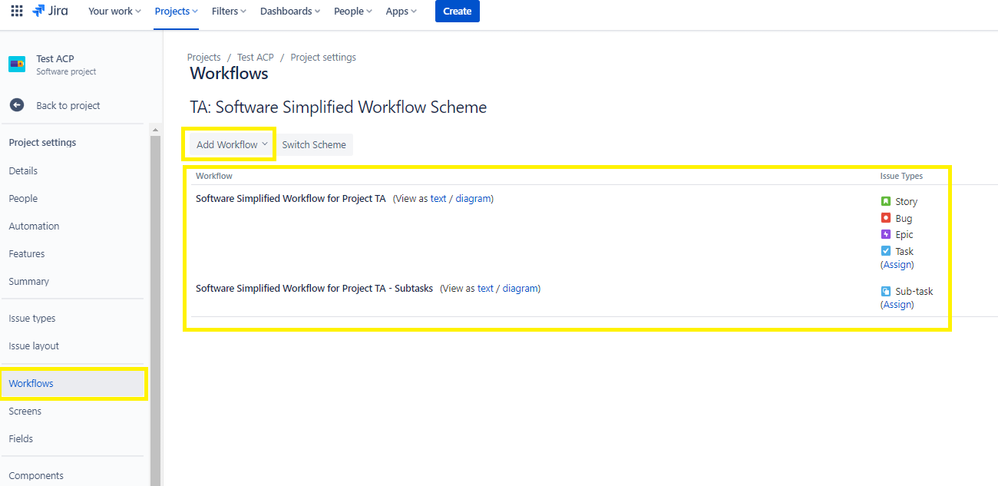This screenshot has height=486, width=998.
Task: Click the Workflows page heading
Action: 229,73
